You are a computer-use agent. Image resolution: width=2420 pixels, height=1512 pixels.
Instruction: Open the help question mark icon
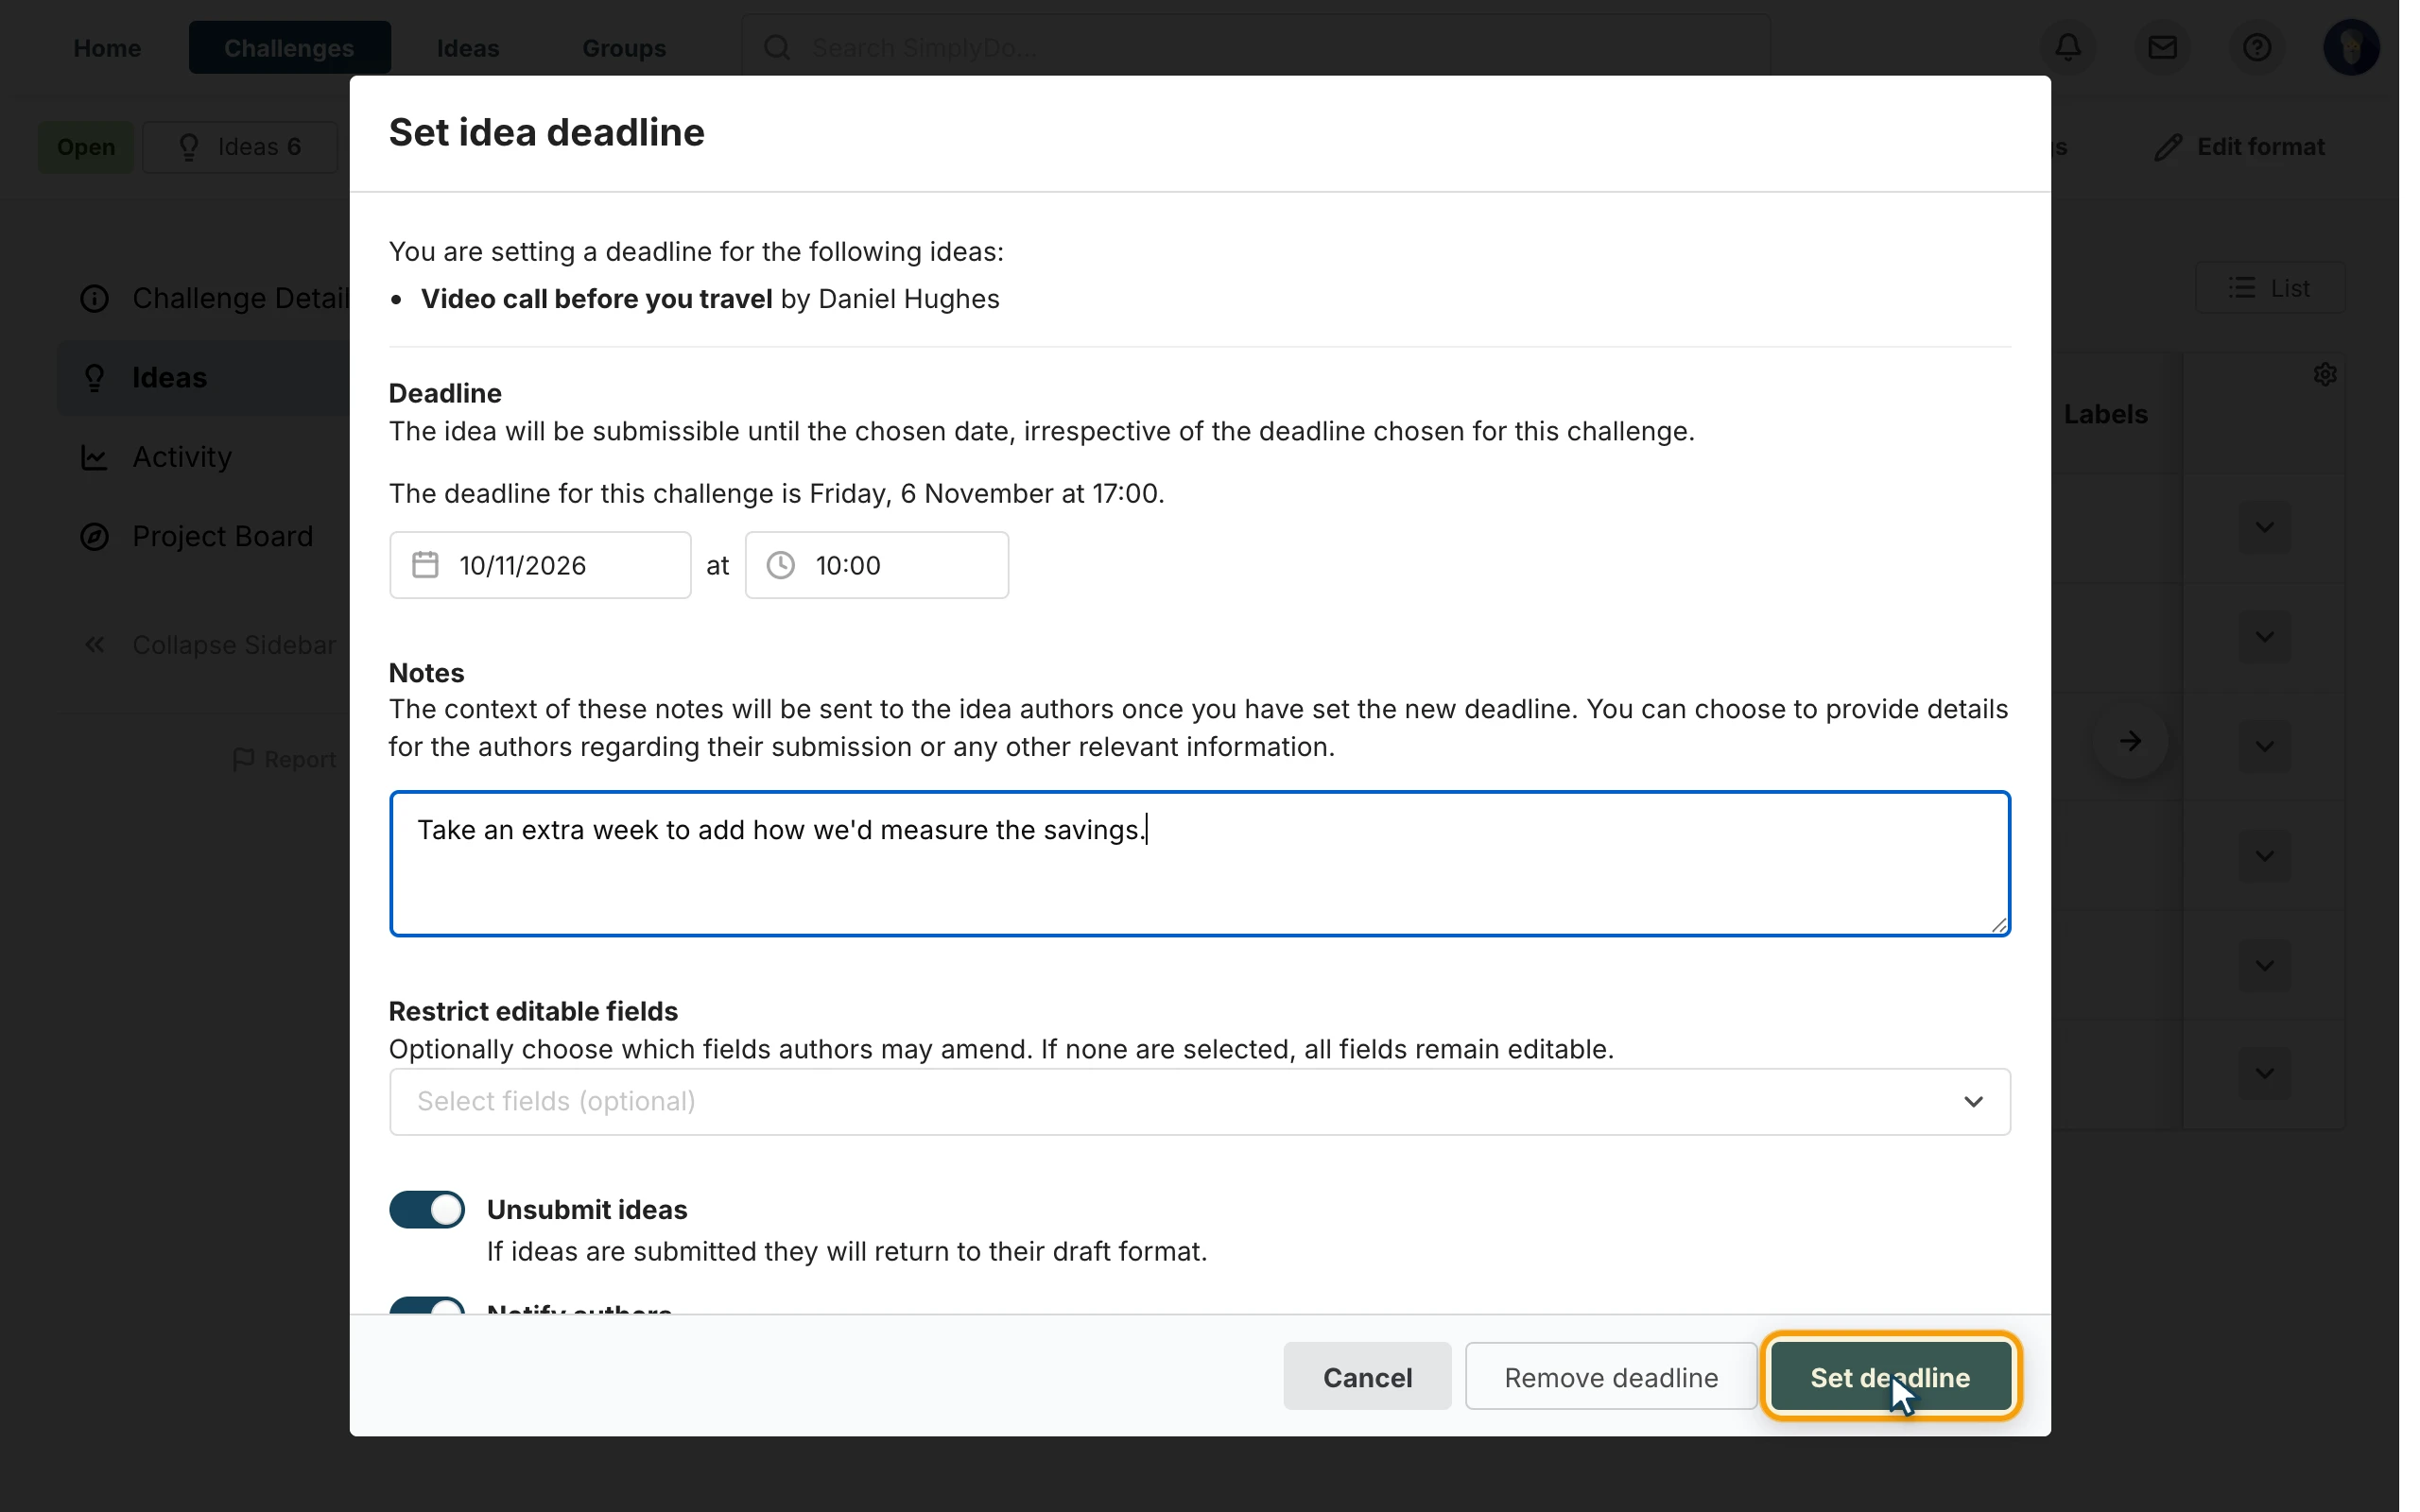click(2256, 47)
